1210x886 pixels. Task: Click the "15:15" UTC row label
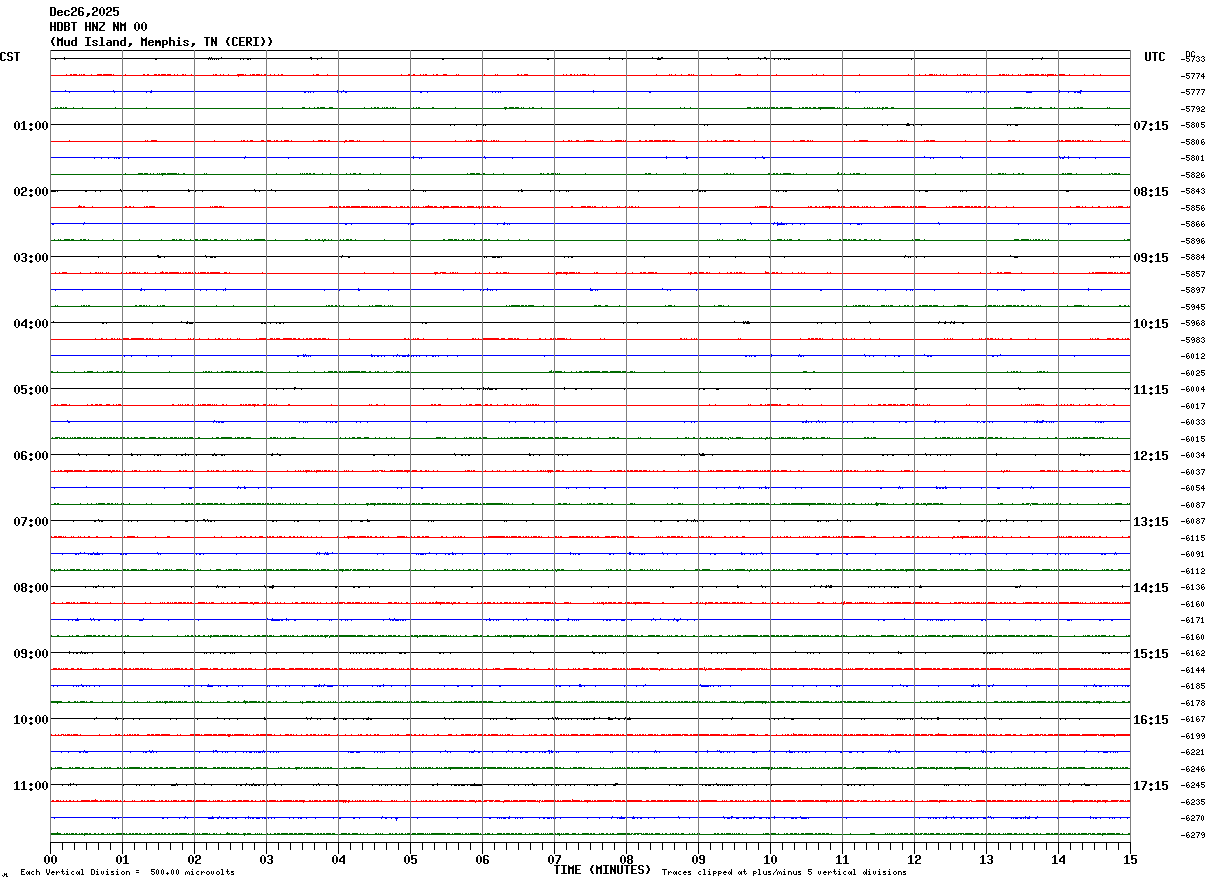1151,653
